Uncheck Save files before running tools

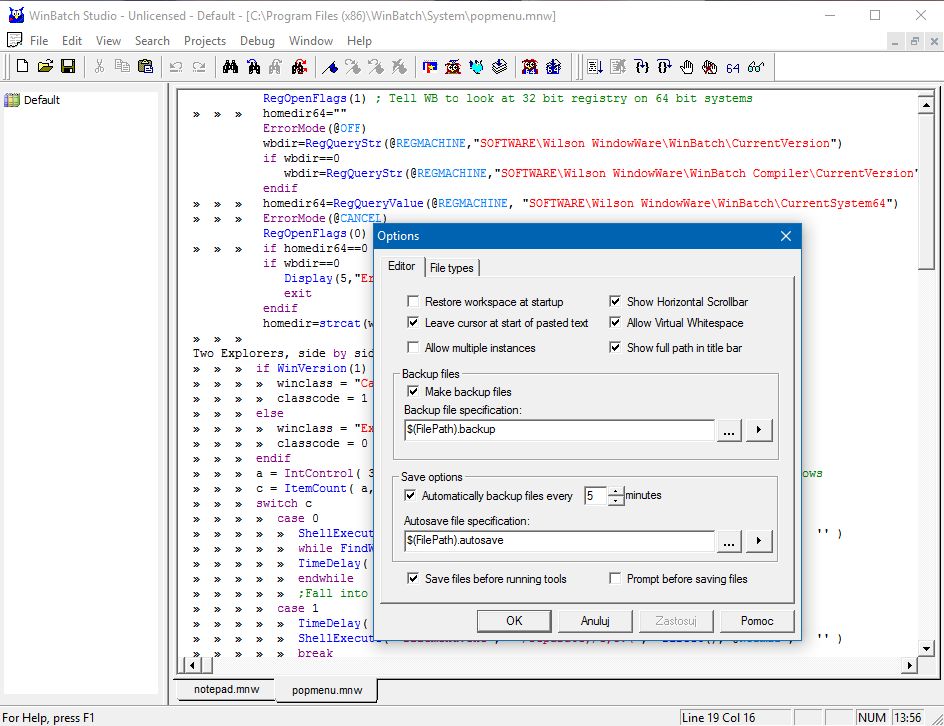(x=413, y=579)
